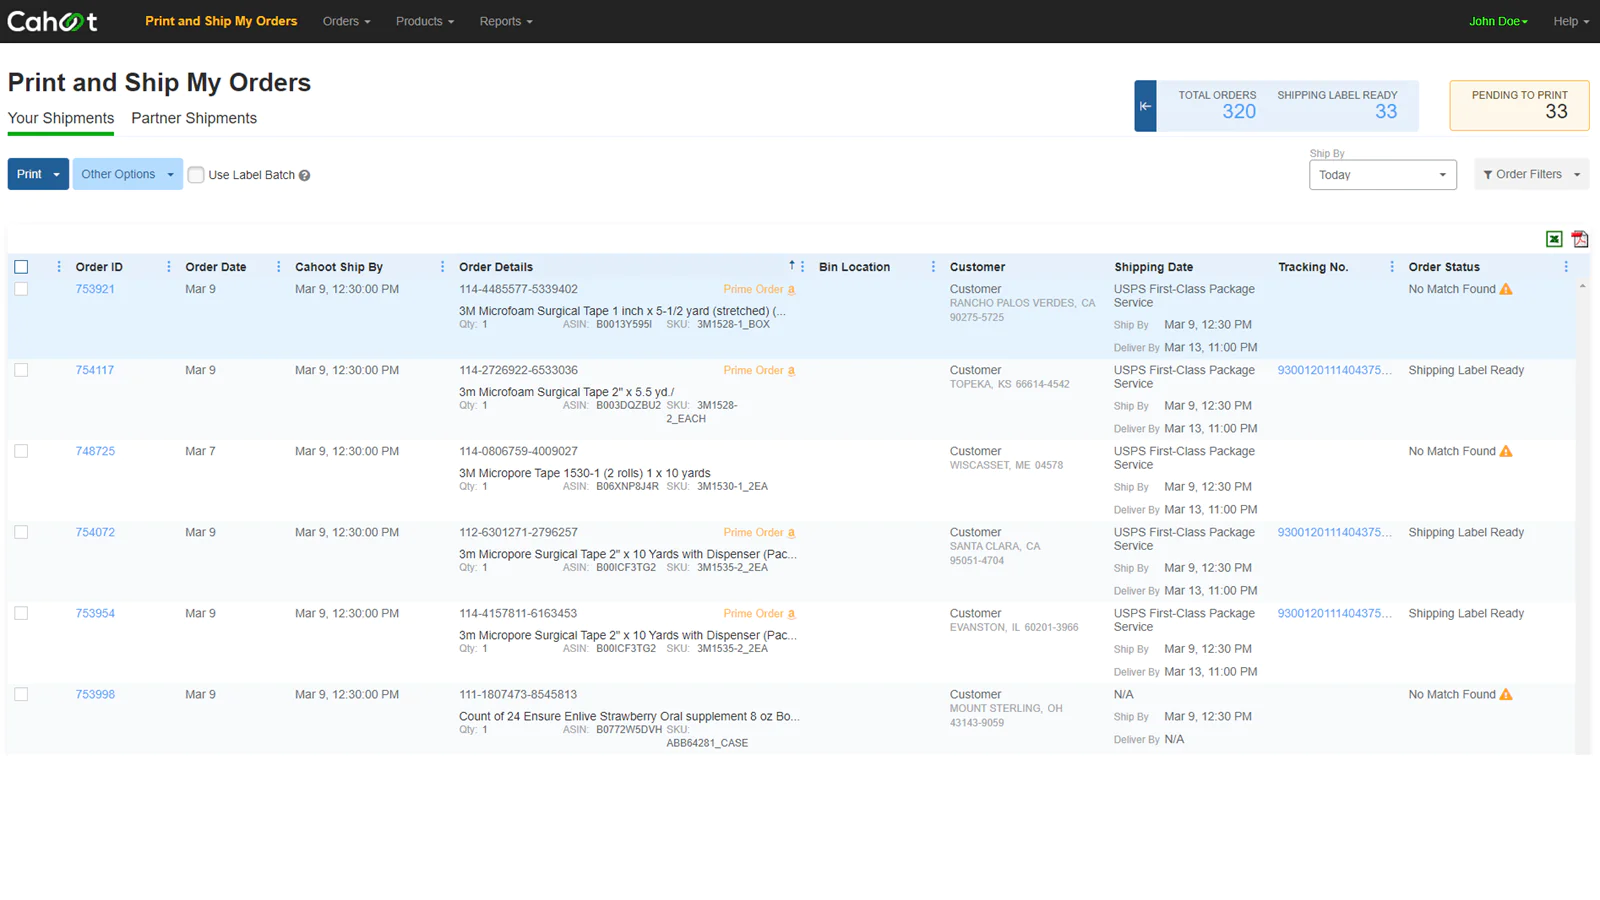Open order 748725 link
The height and width of the screenshot is (900, 1600).
point(95,451)
